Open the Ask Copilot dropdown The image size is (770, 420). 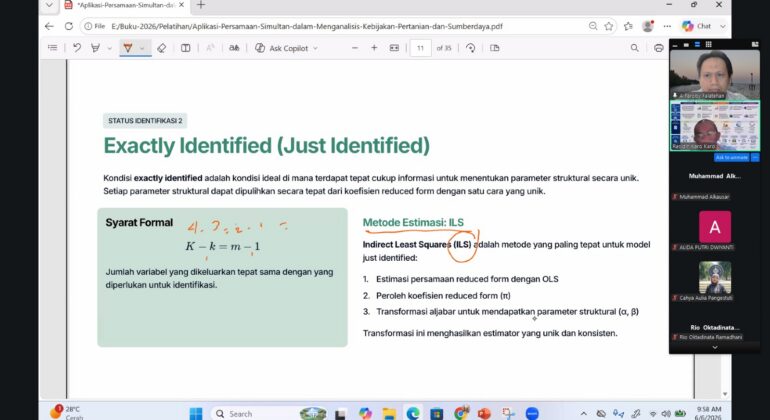point(286,48)
